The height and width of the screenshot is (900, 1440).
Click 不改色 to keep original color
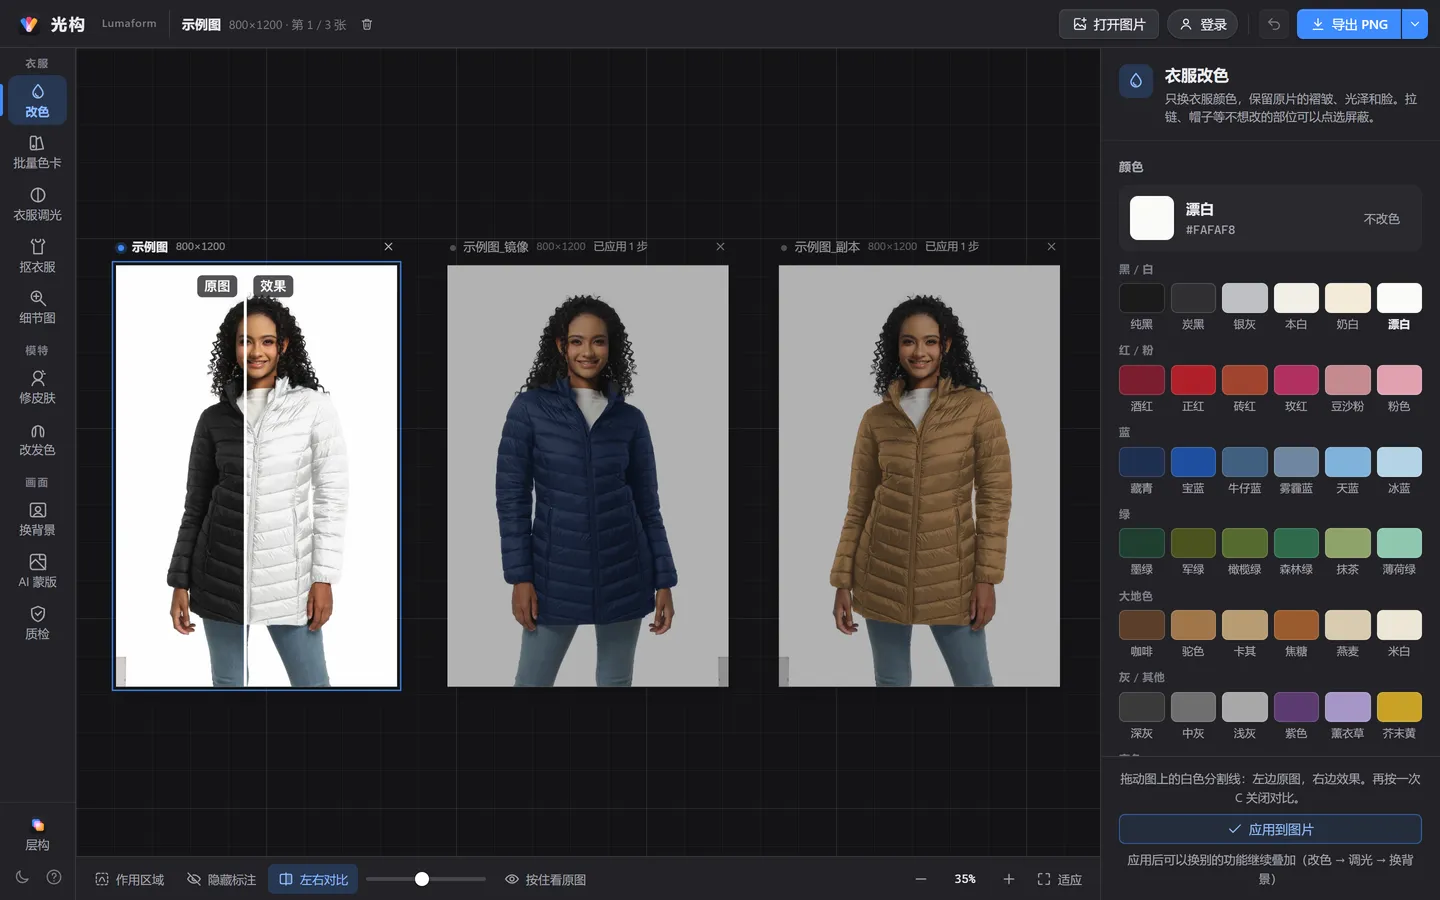[1382, 219]
